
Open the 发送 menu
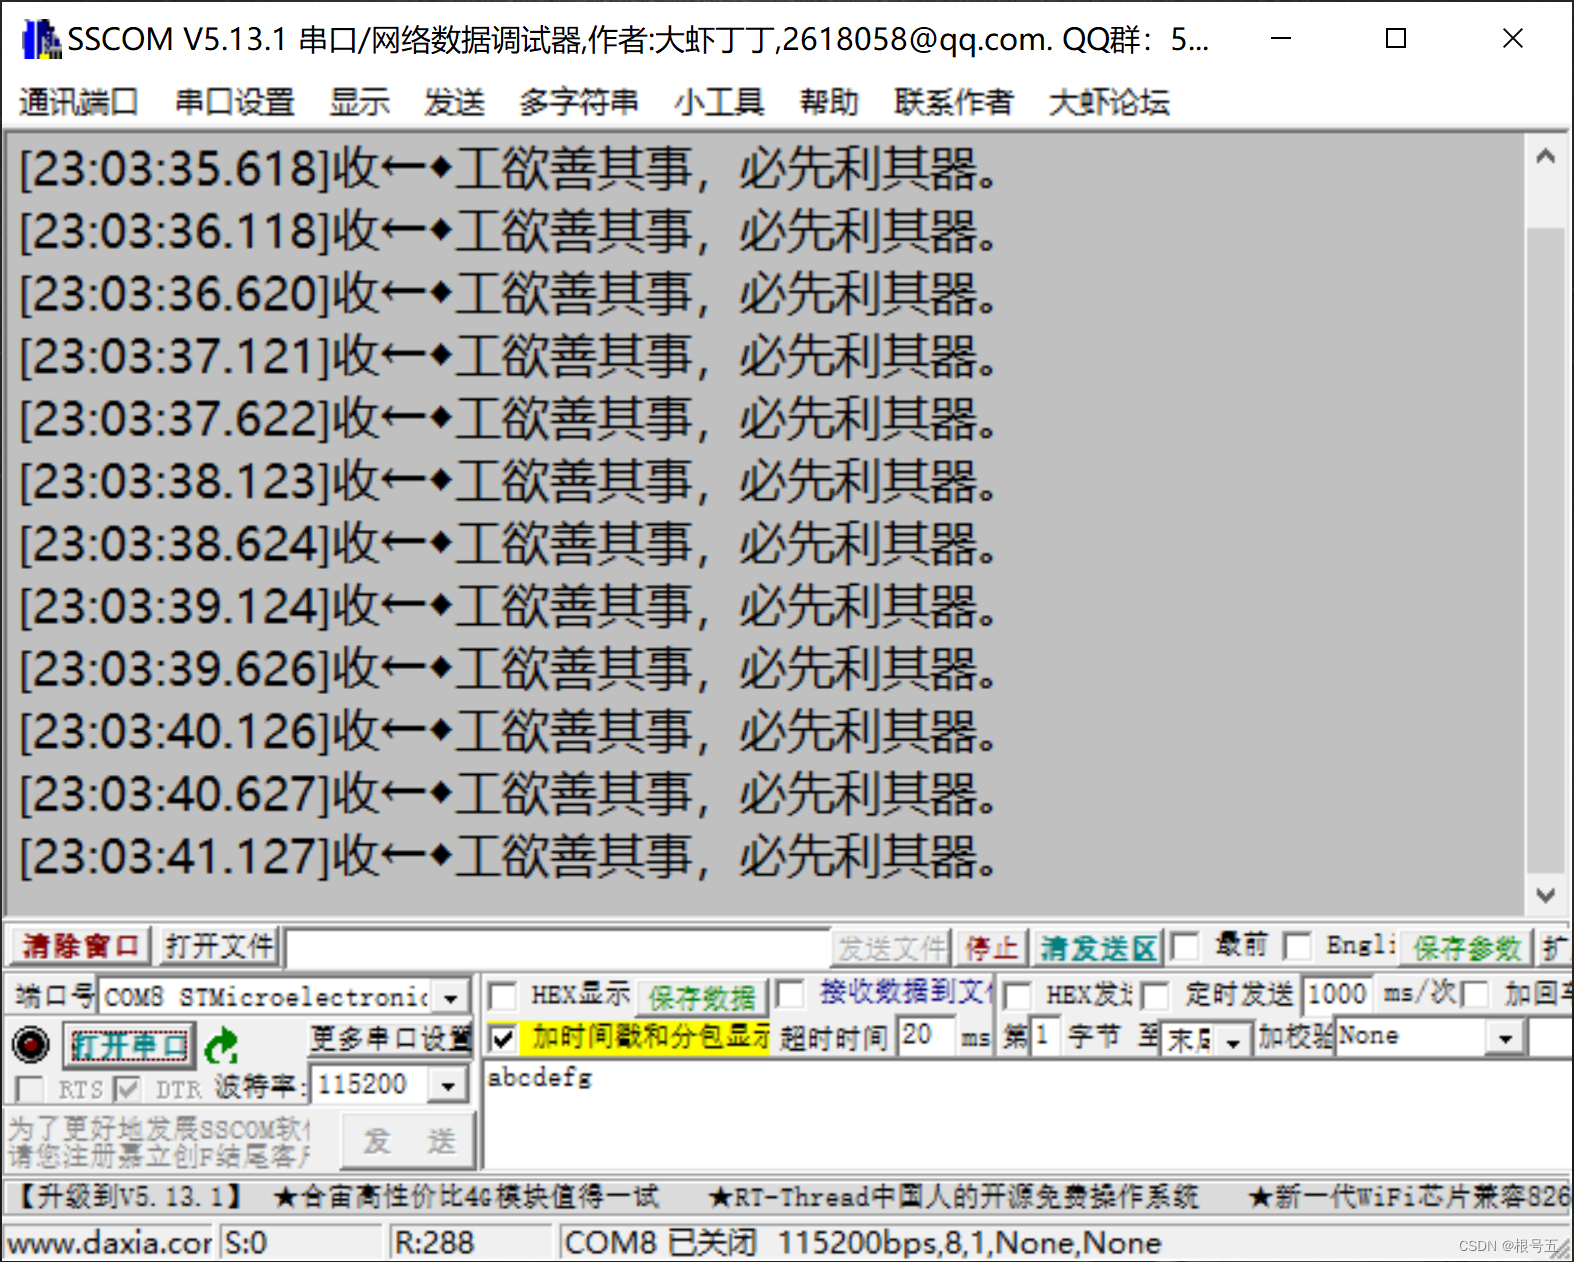pyautogui.click(x=454, y=102)
